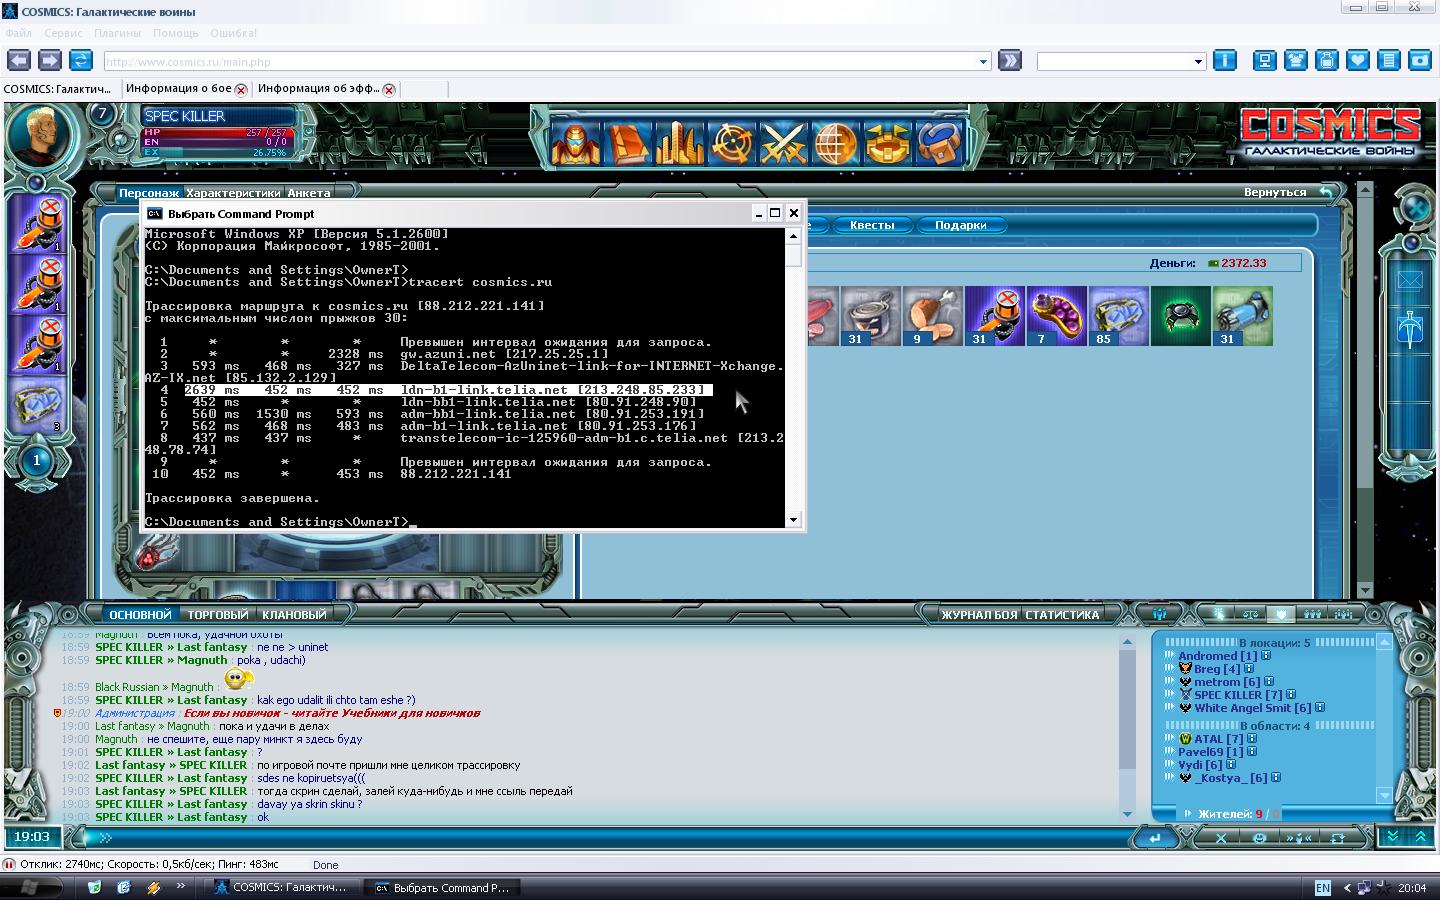Click the shield clan filter icon
The image size is (1440, 900).
click(1281, 614)
